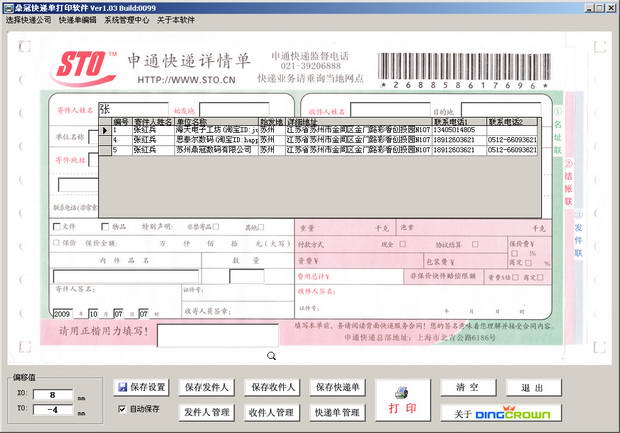Click the month field showing 10
The height and width of the screenshot is (433, 620).
pyautogui.click(x=93, y=314)
